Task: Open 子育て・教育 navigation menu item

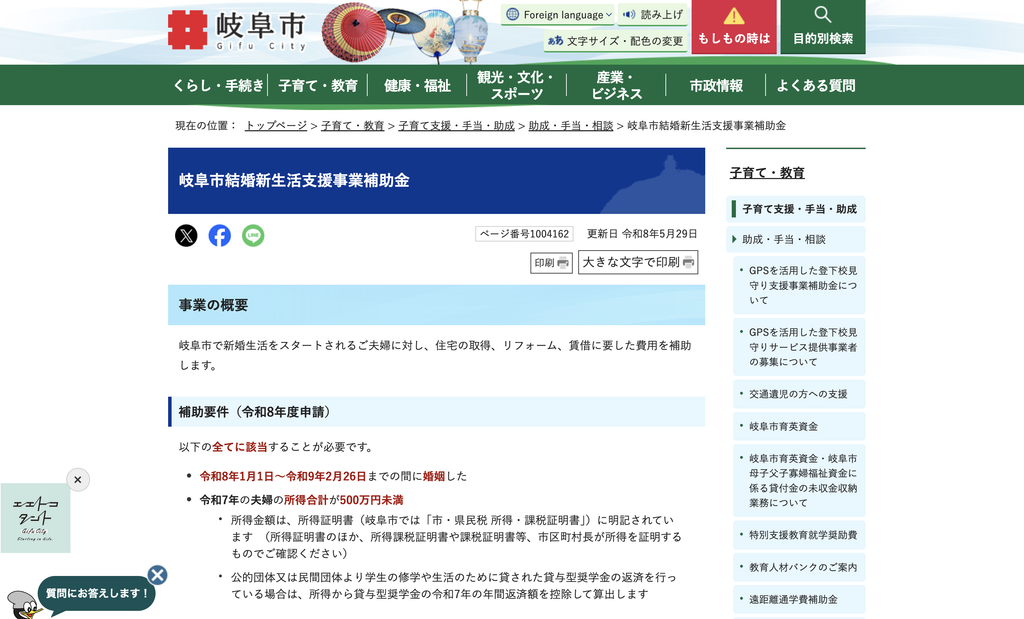Action: (318, 86)
